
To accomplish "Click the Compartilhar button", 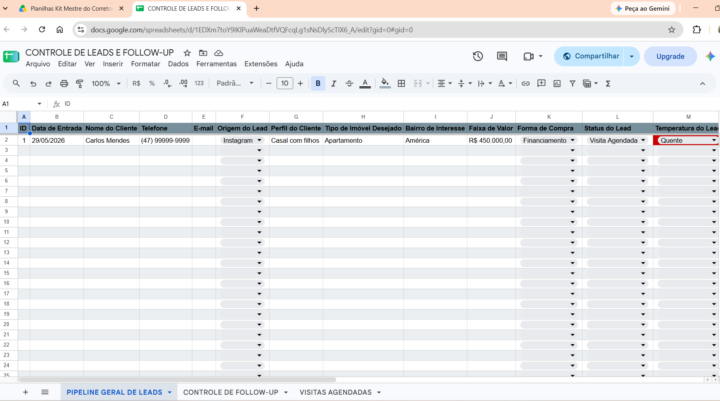I will tap(589, 56).
